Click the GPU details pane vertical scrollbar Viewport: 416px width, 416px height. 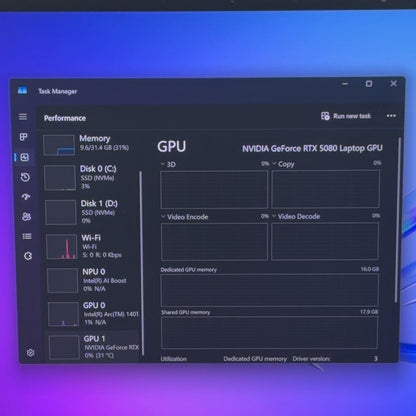397,220
